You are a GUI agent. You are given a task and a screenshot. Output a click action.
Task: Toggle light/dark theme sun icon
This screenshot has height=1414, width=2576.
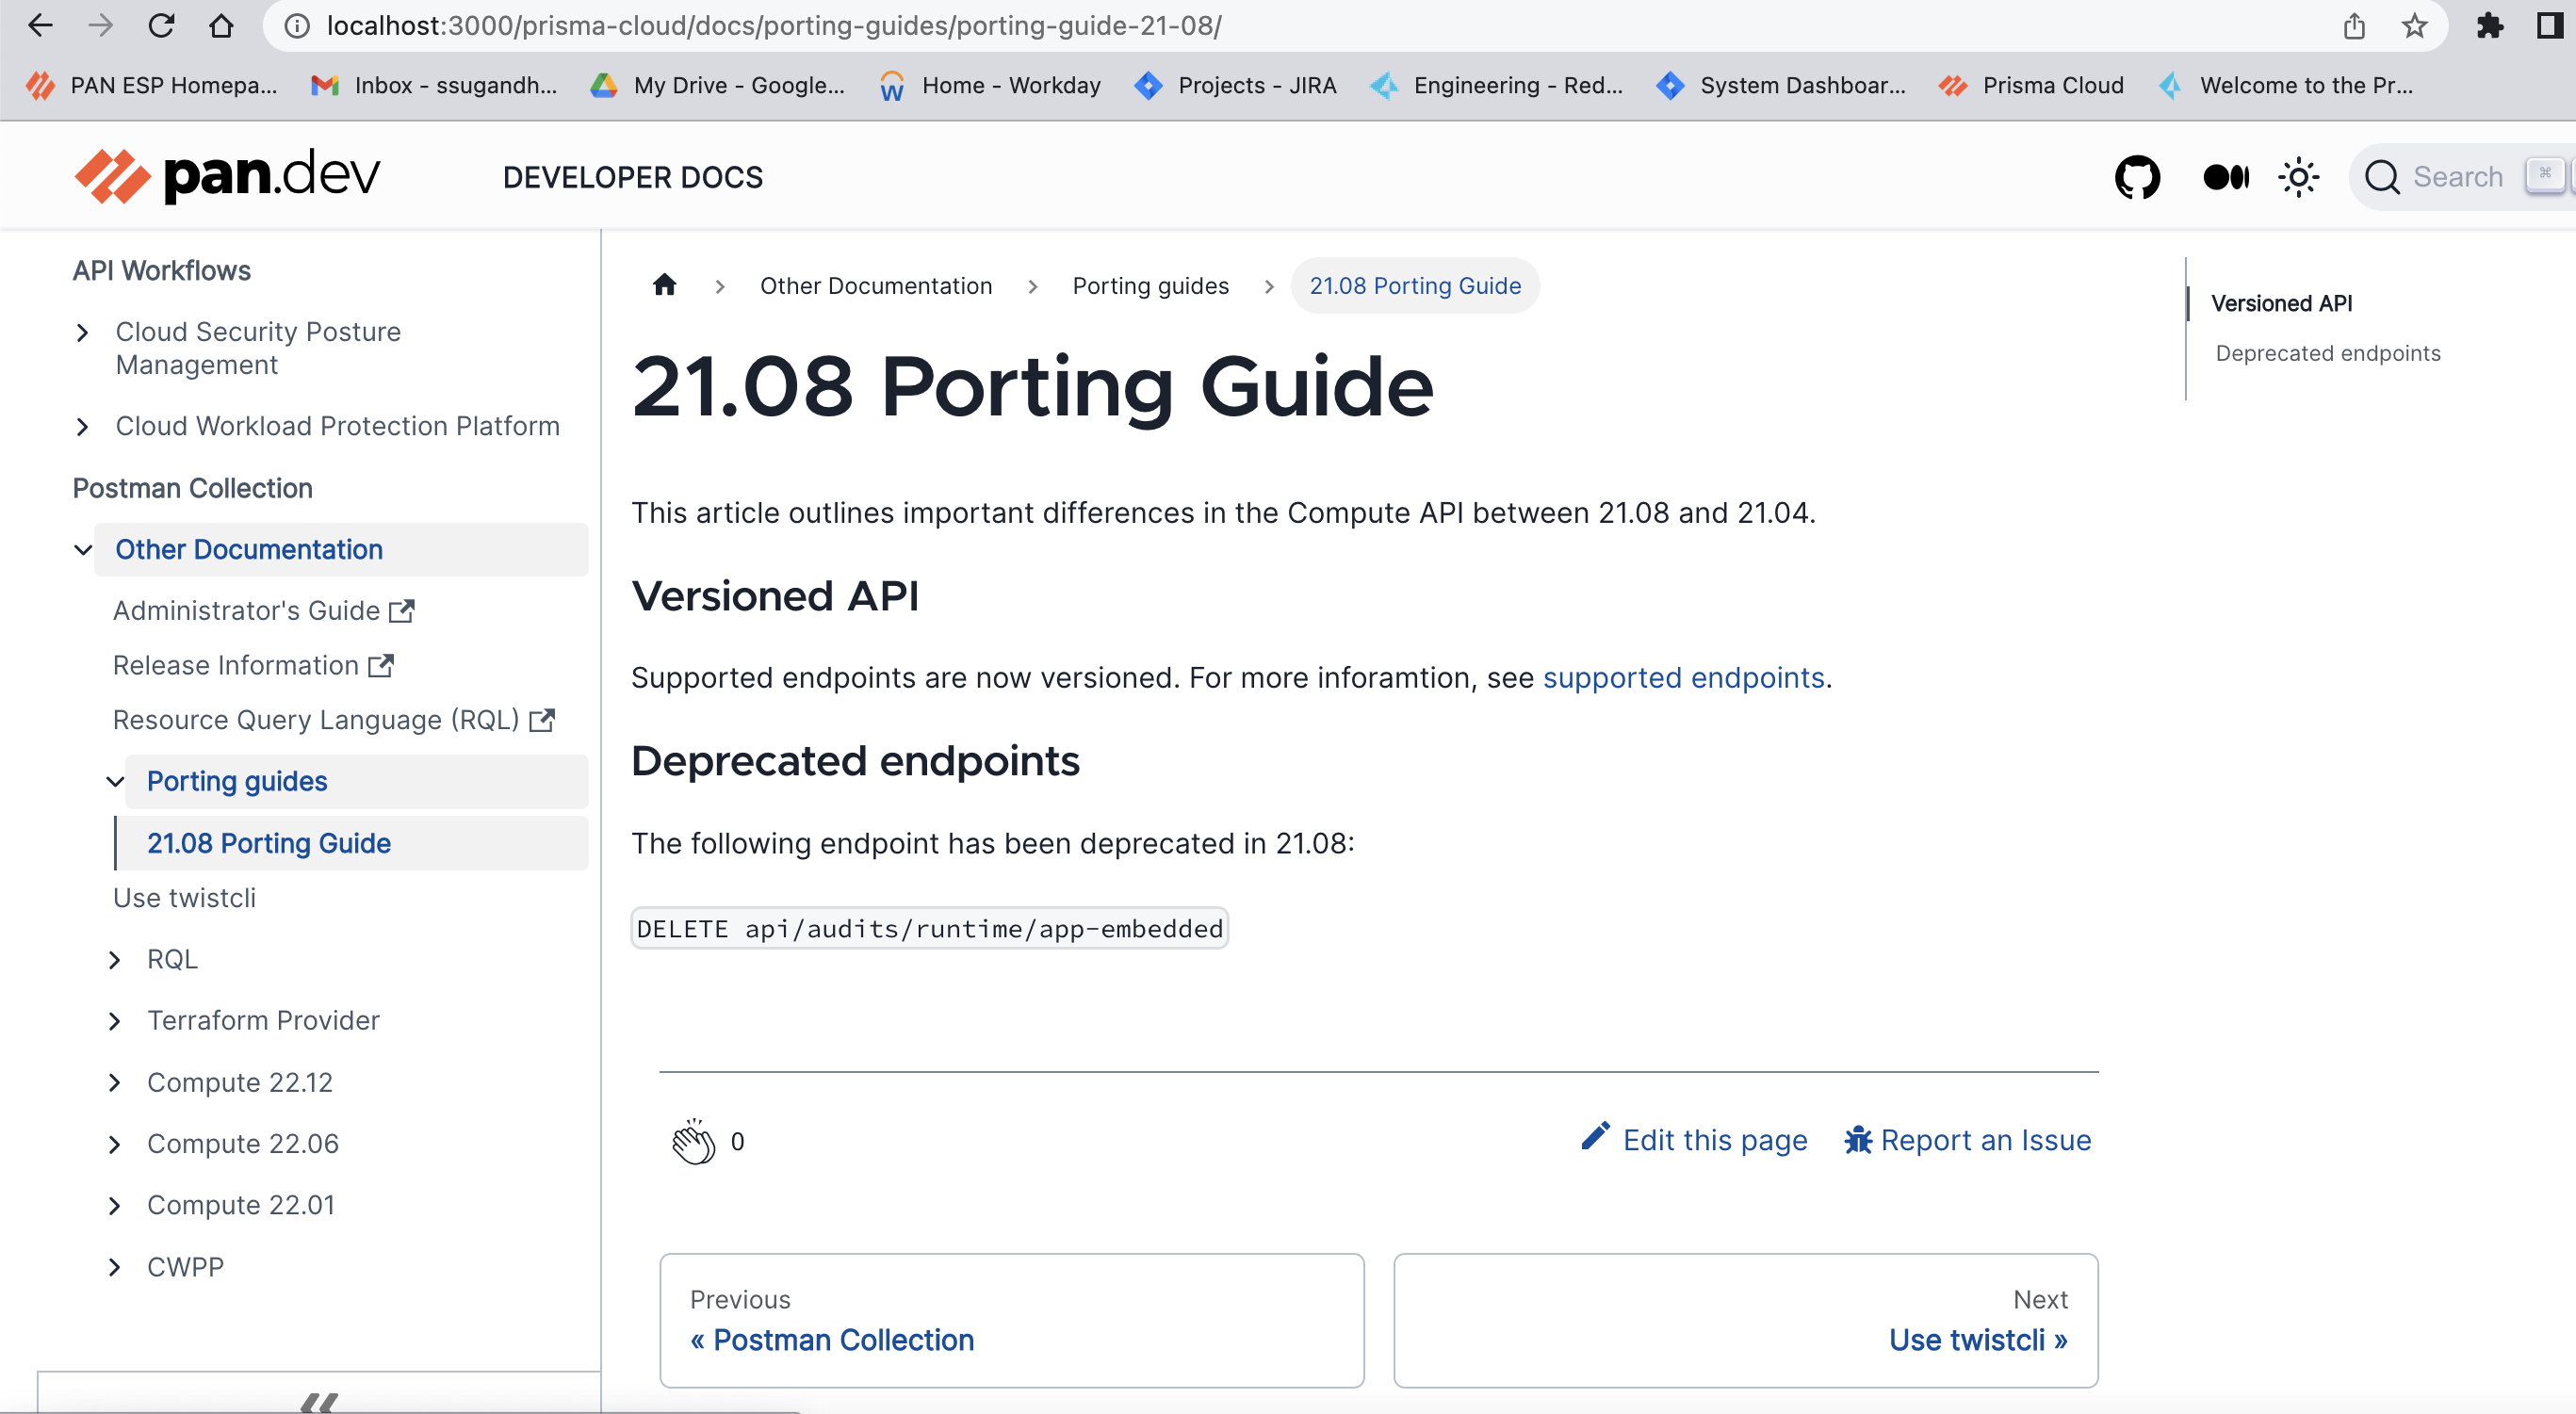tap(2298, 177)
